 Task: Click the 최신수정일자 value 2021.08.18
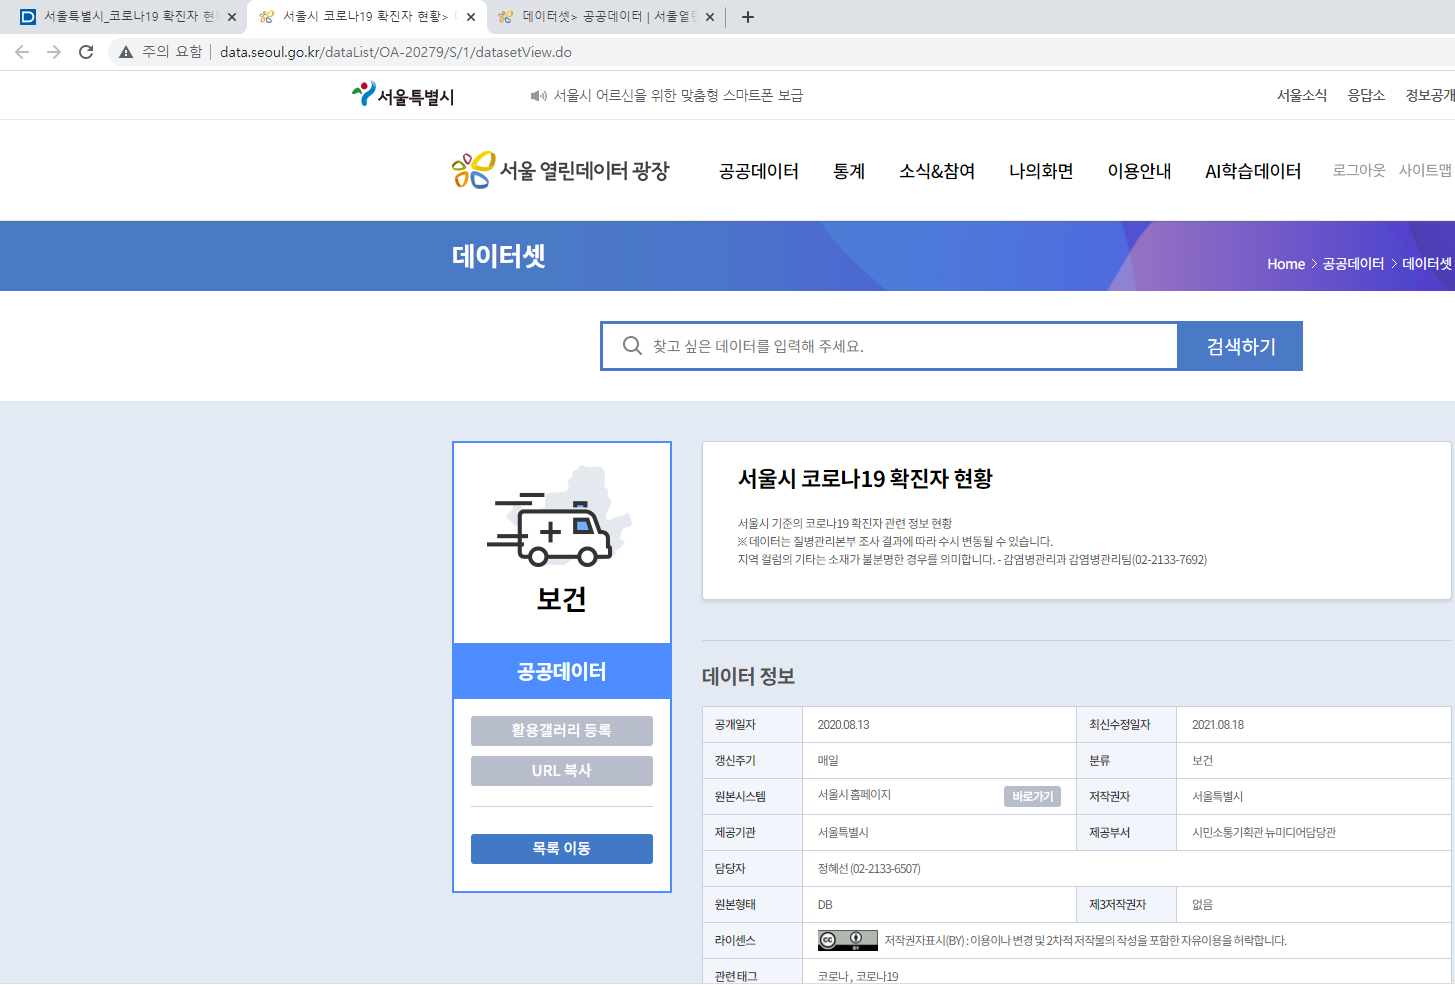(1218, 725)
